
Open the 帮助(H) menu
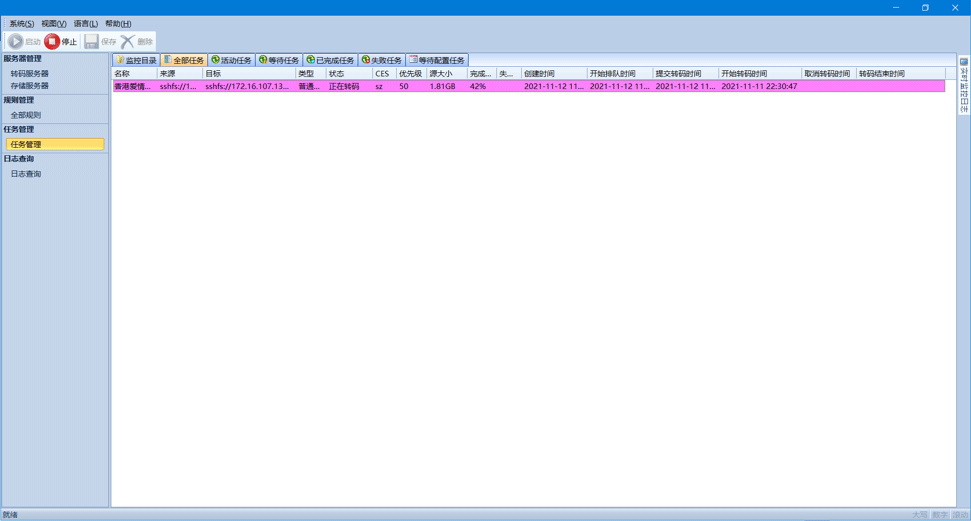coord(117,23)
